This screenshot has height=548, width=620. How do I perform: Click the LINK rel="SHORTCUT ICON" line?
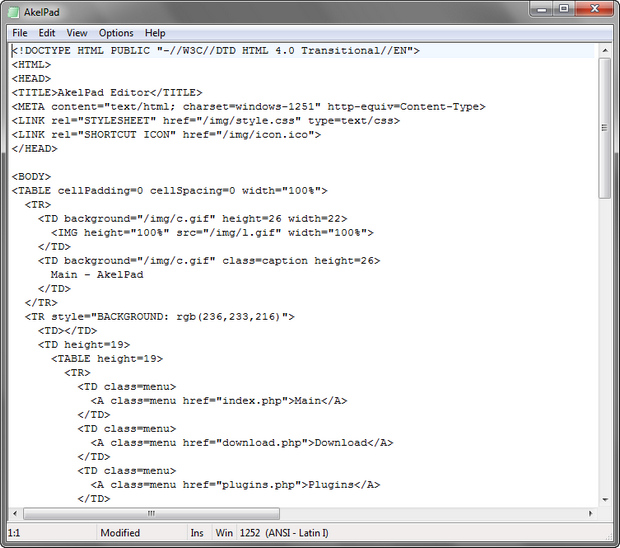166,135
